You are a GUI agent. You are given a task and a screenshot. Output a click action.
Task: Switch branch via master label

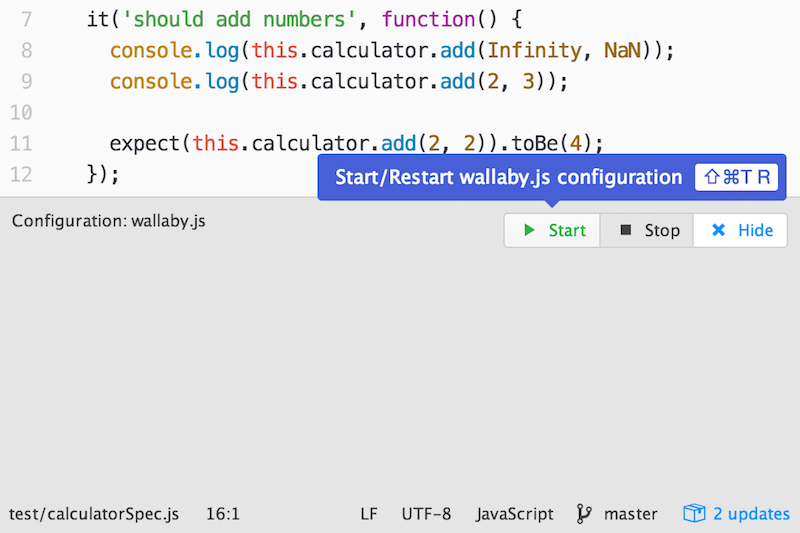click(631, 514)
